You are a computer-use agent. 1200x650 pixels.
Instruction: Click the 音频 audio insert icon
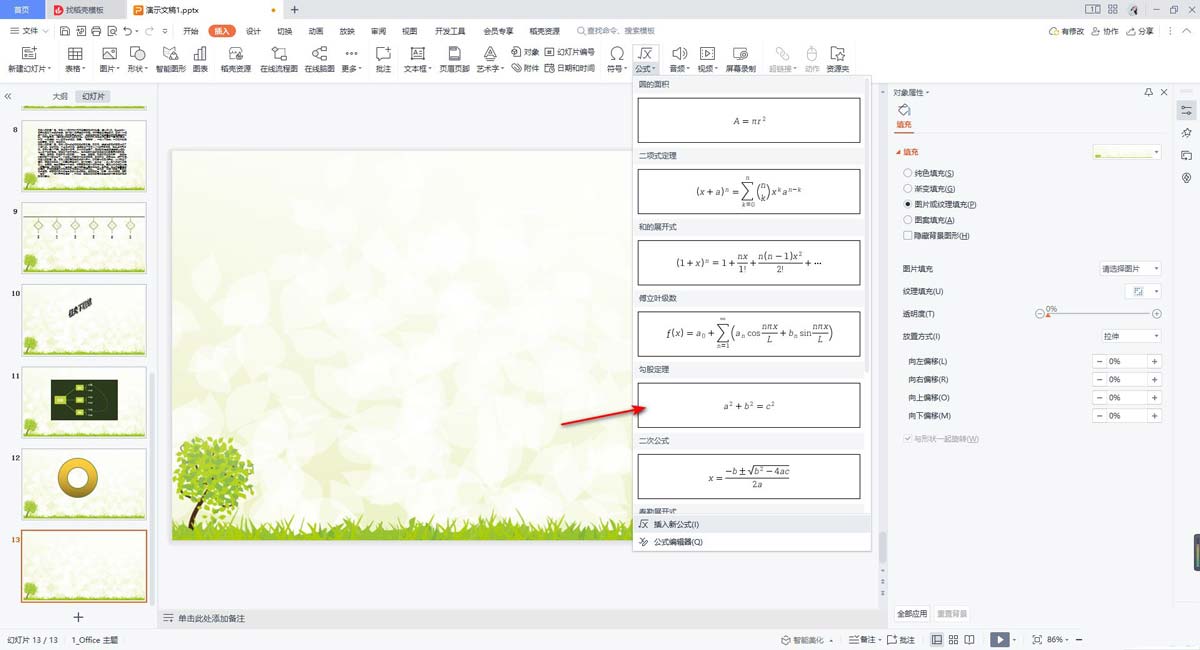pos(679,53)
